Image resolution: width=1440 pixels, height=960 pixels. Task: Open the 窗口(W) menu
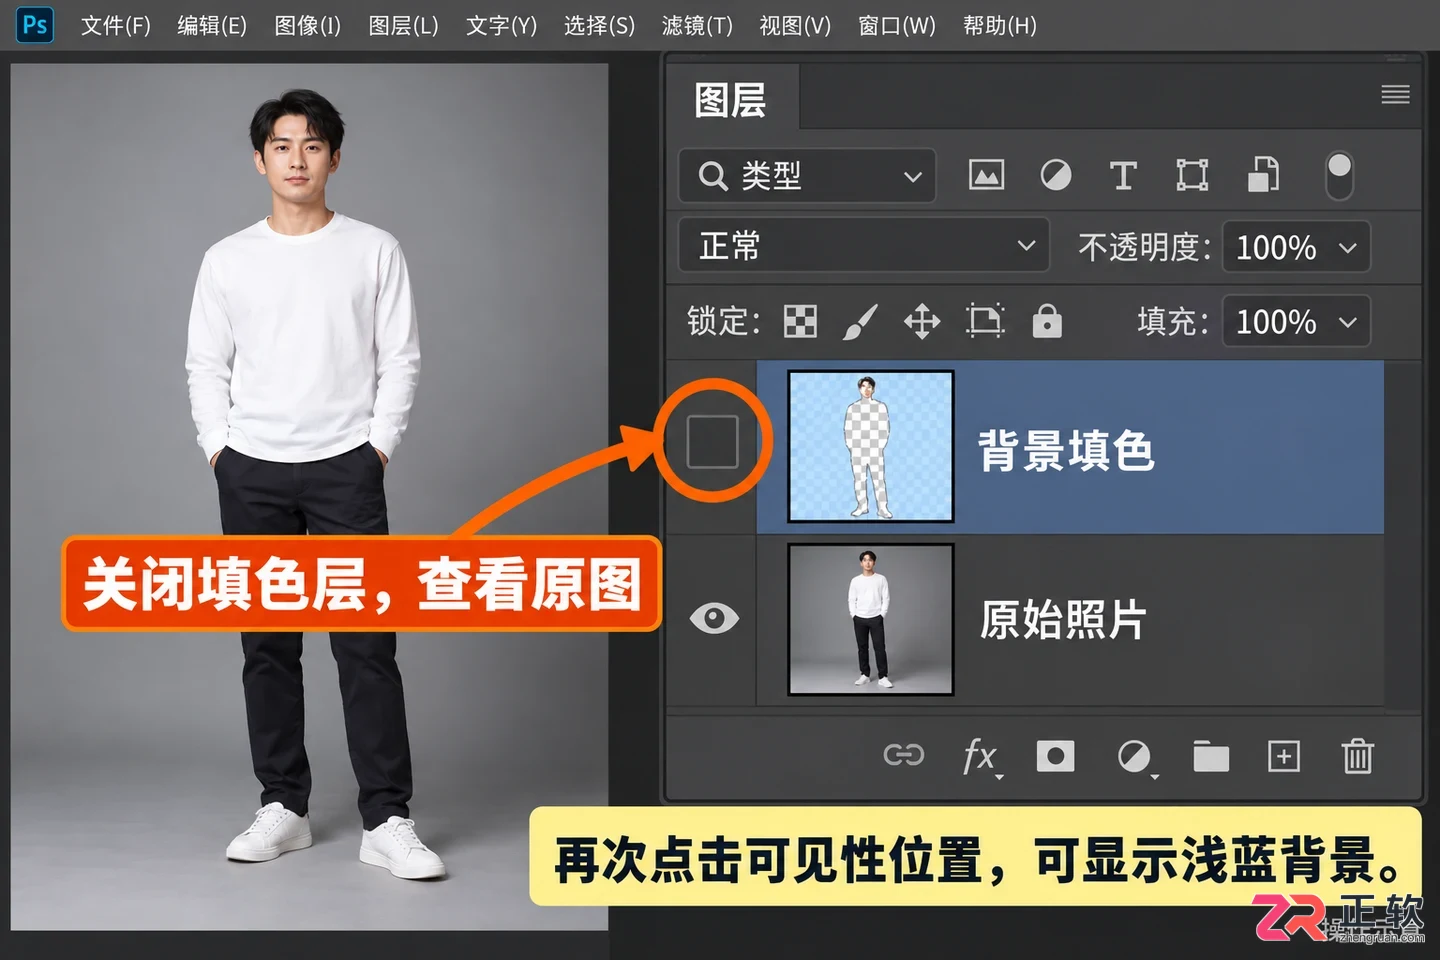coord(897,25)
